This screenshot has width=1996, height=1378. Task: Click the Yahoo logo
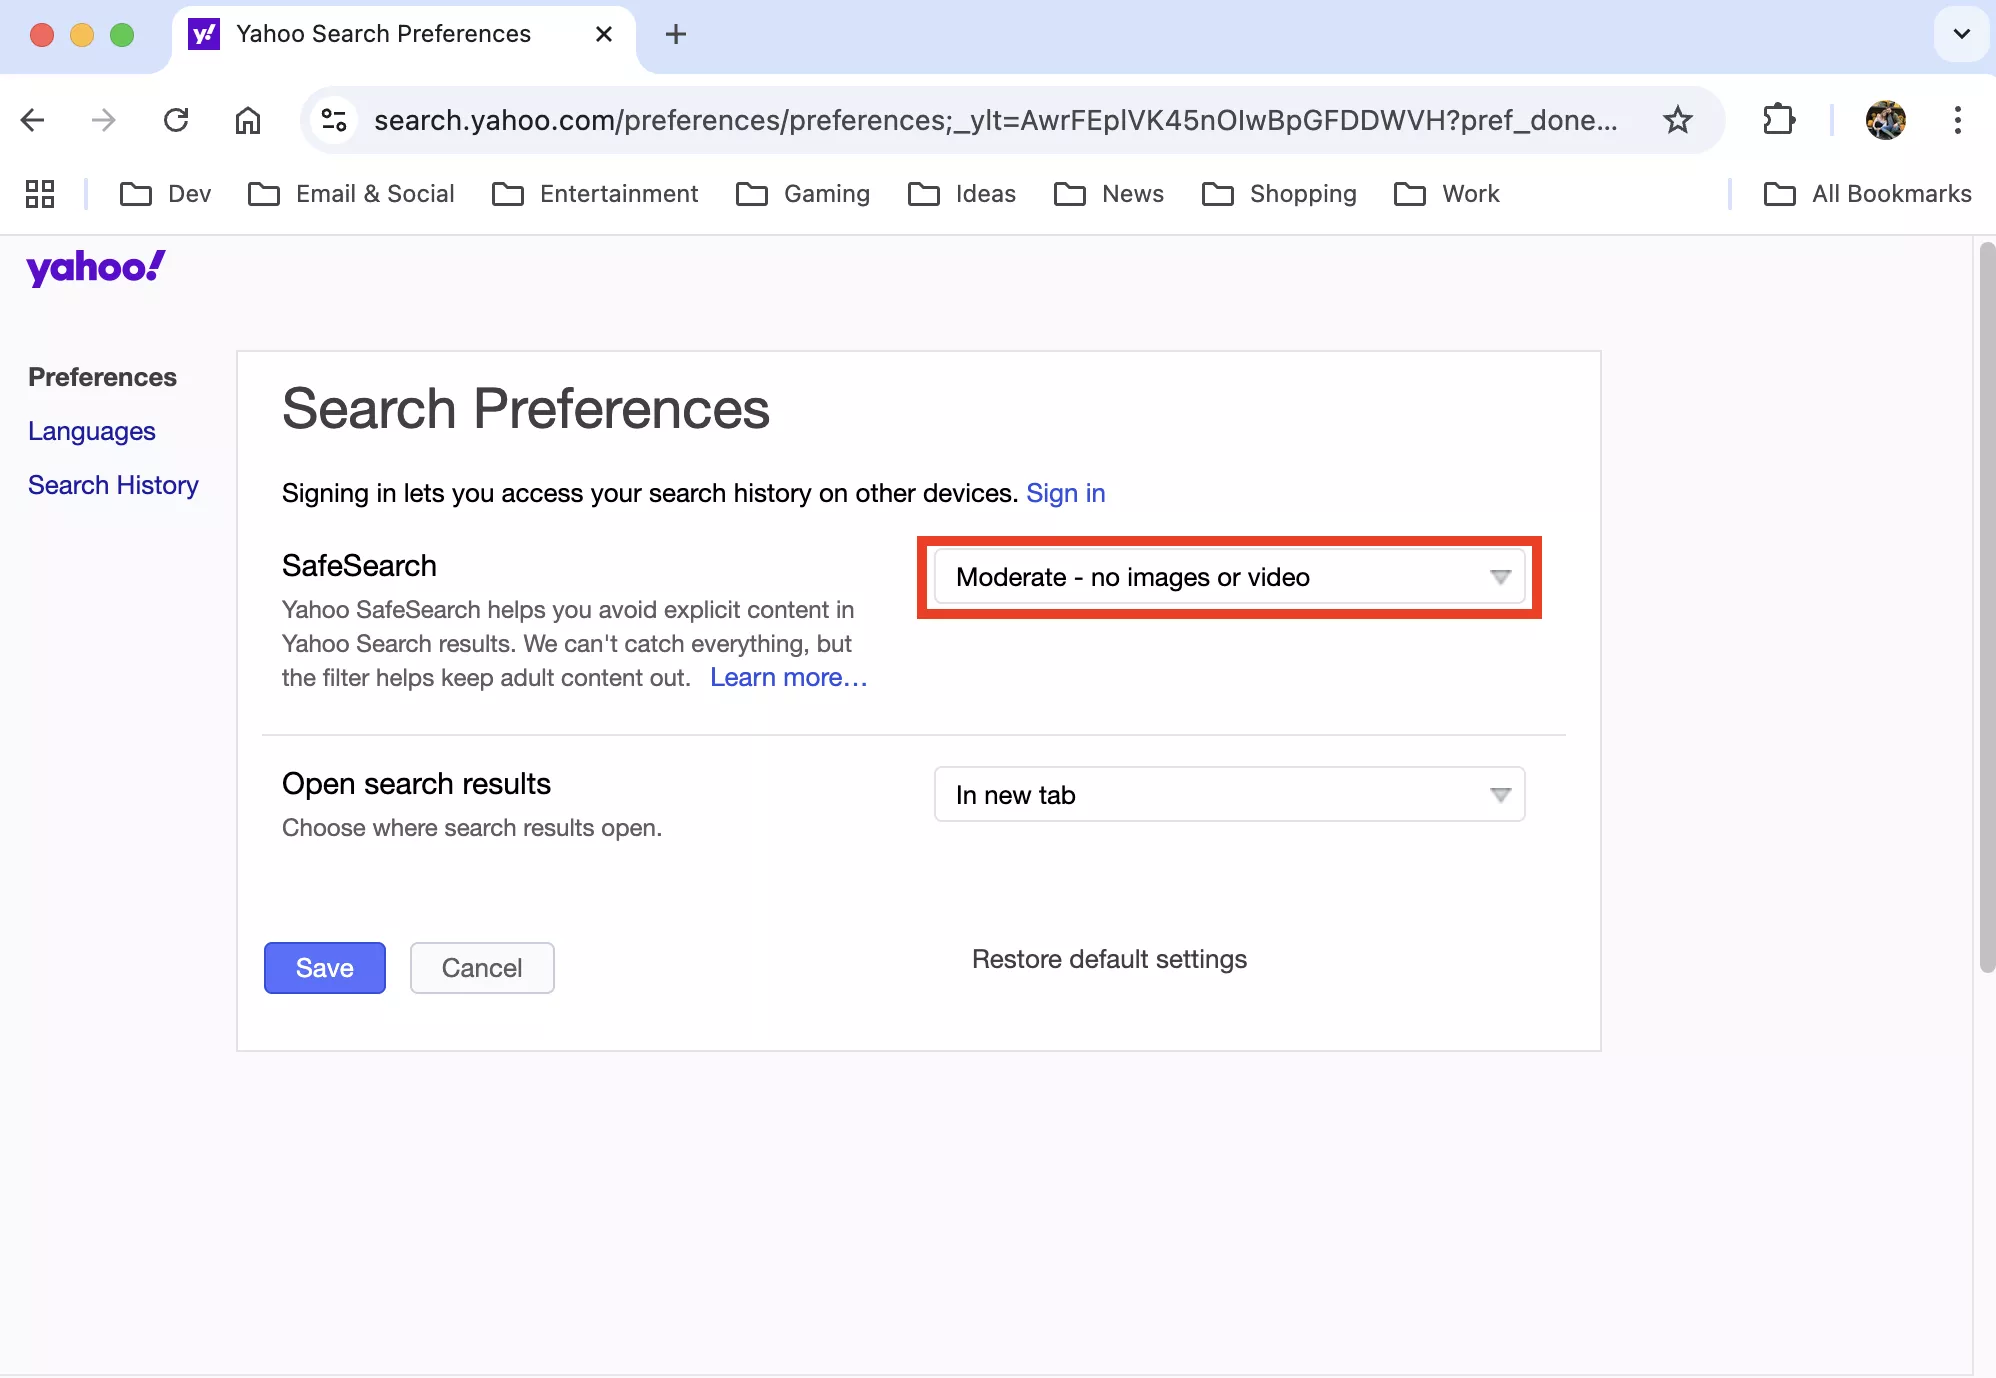(96, 268)
